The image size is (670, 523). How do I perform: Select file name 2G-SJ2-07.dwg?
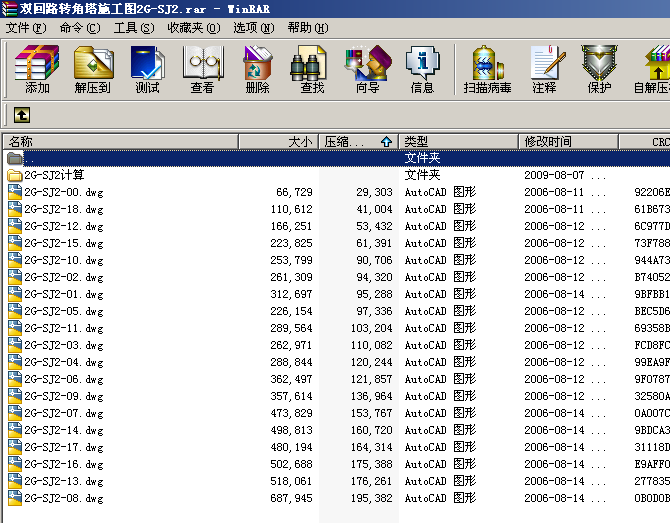click(64, 413)
